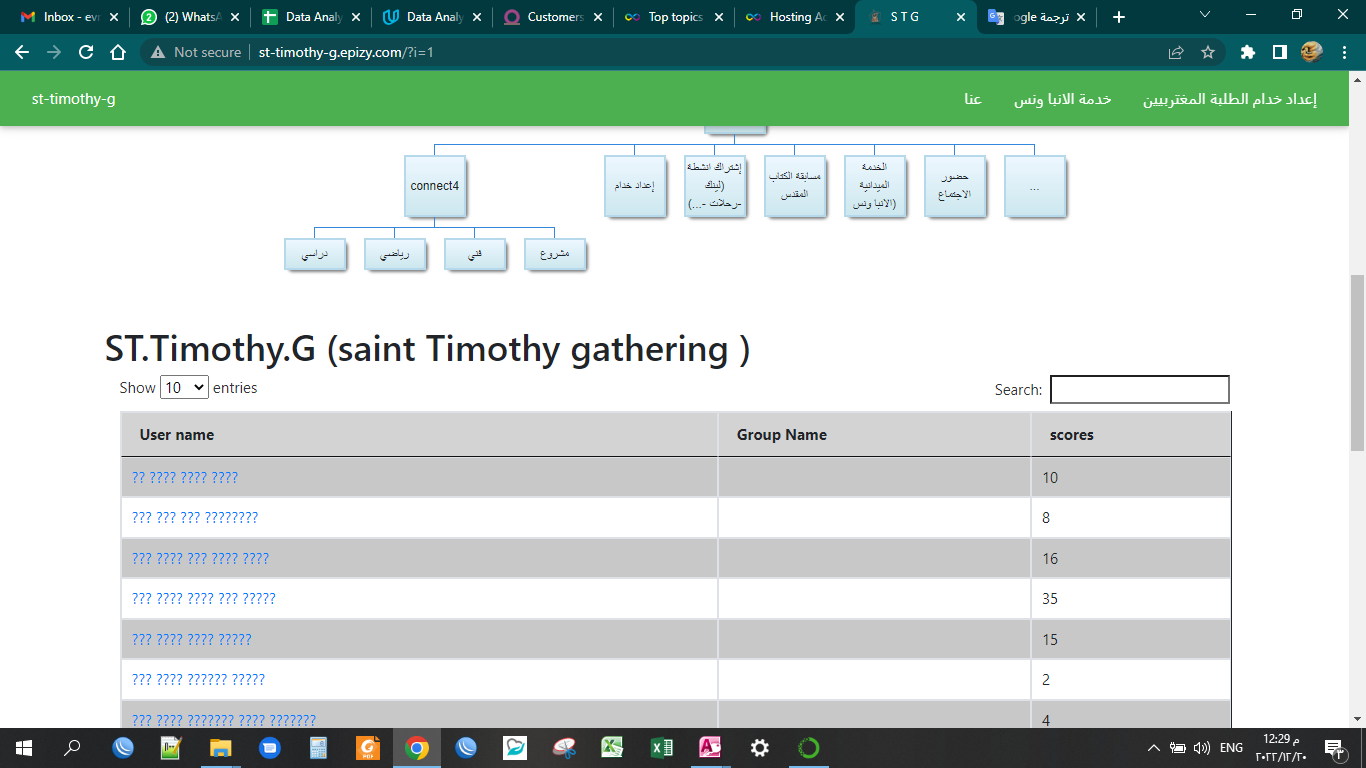The image size is (1366, 768).
Task: Expand the tab search chevron in title bar
Action: pyautogui.click(x=1204, y=15)
